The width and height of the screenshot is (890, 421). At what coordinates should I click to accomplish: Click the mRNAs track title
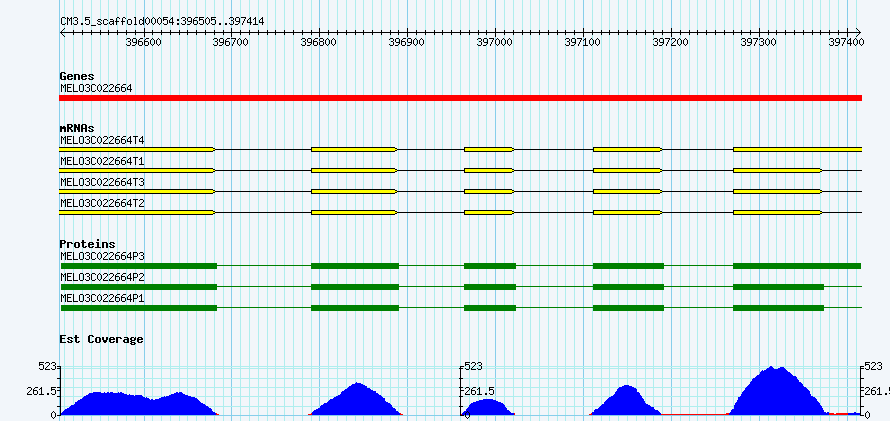[x=77, y=128]
